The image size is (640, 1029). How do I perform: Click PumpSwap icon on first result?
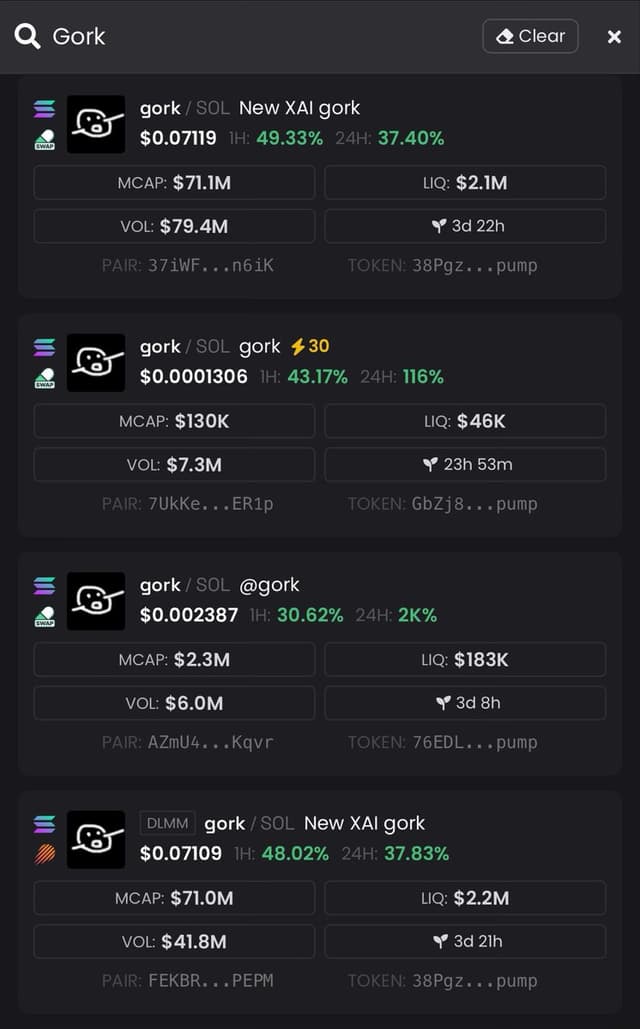(45, 140)
